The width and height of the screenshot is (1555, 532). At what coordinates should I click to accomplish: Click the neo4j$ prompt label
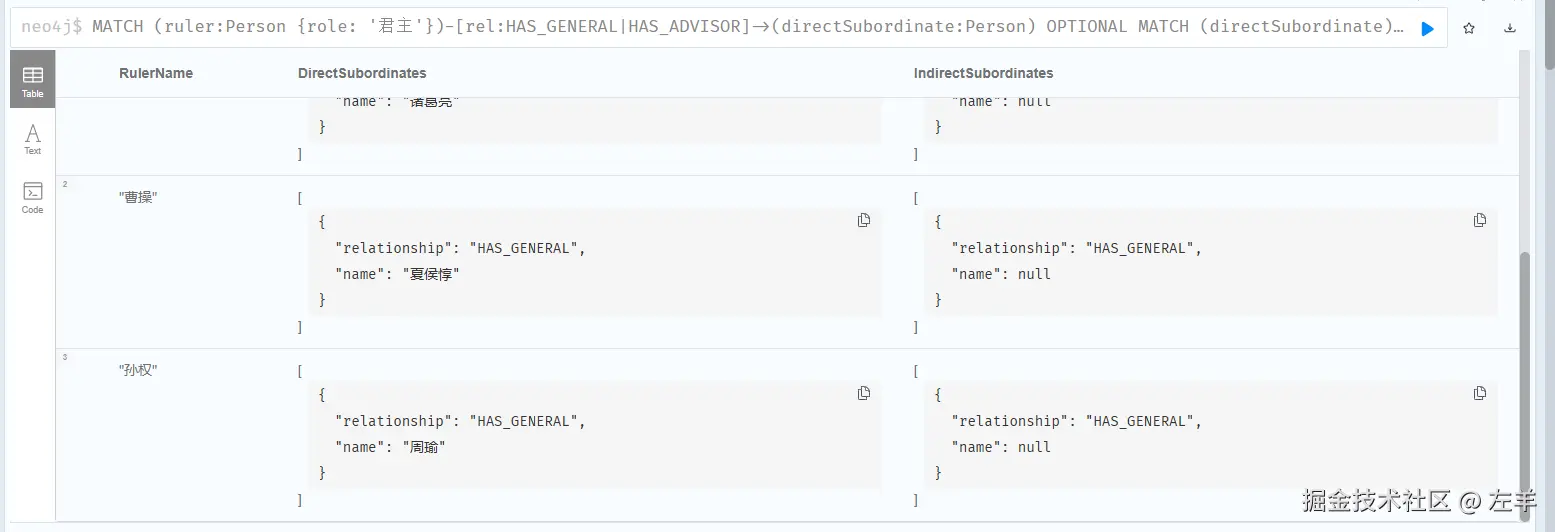point(51,27)
